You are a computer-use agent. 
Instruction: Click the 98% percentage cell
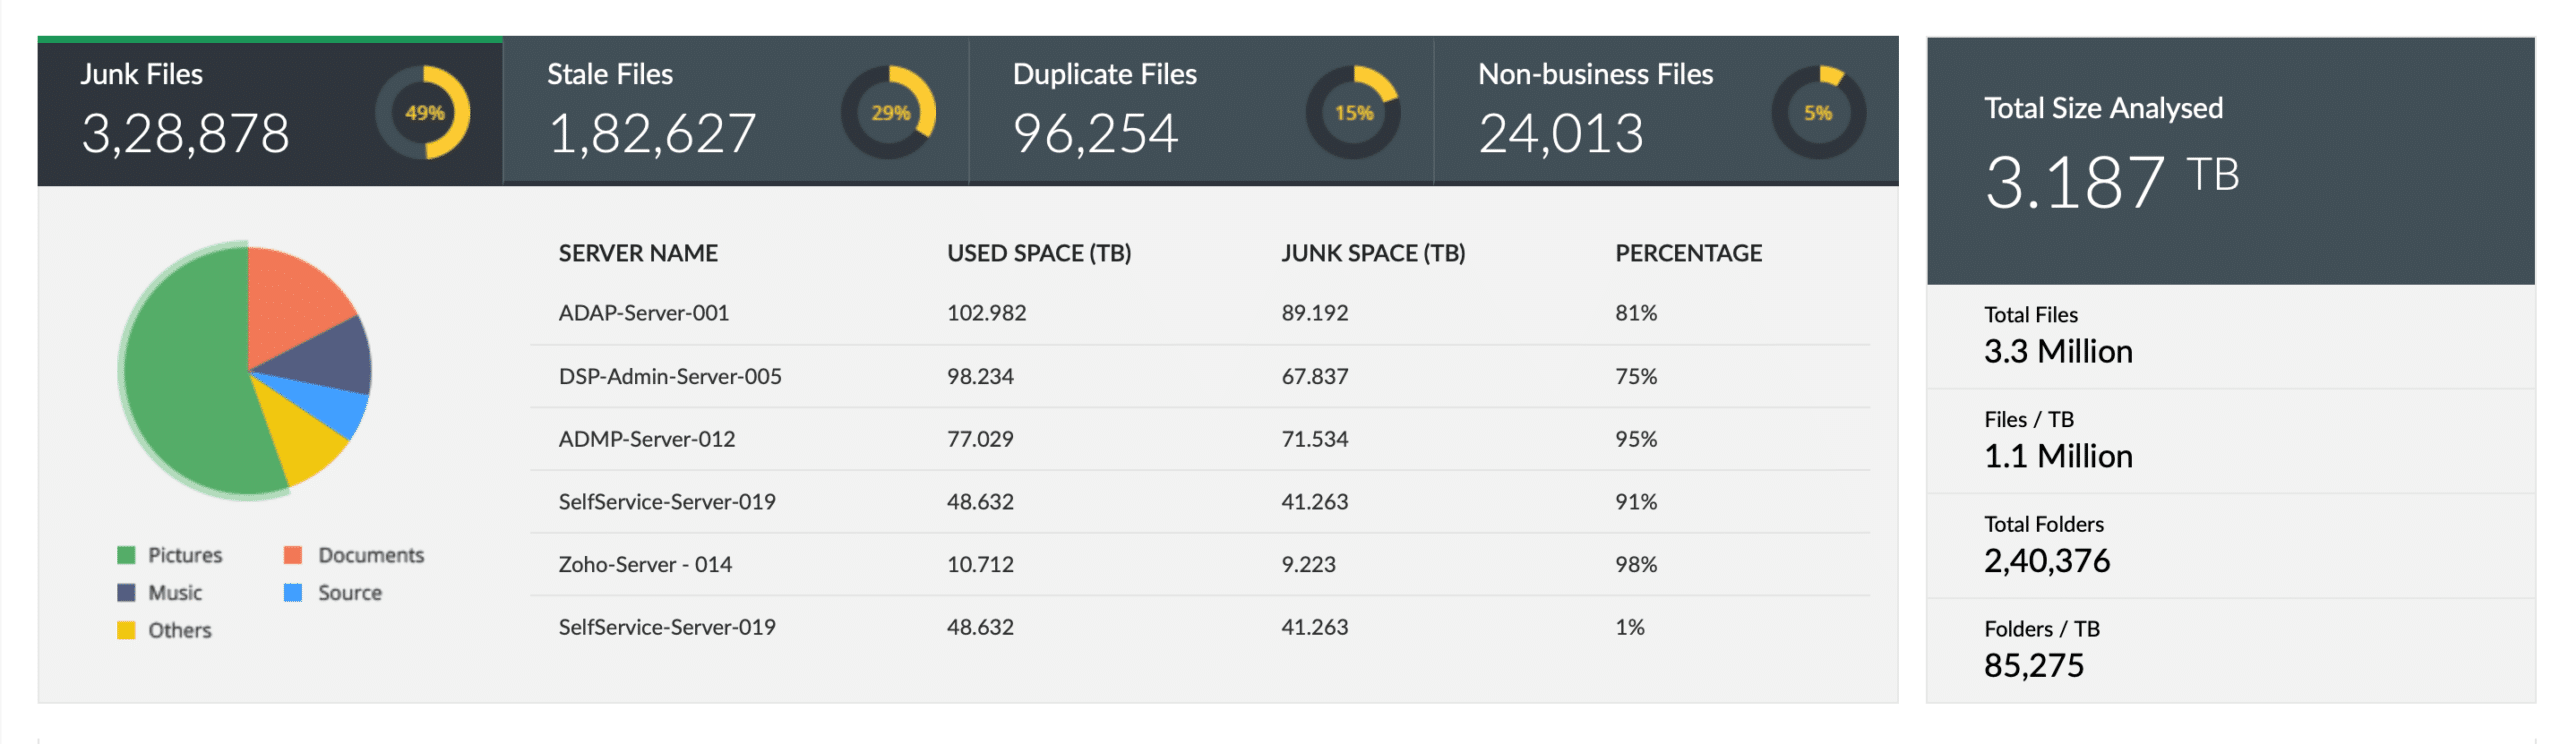pos(1636,564)
